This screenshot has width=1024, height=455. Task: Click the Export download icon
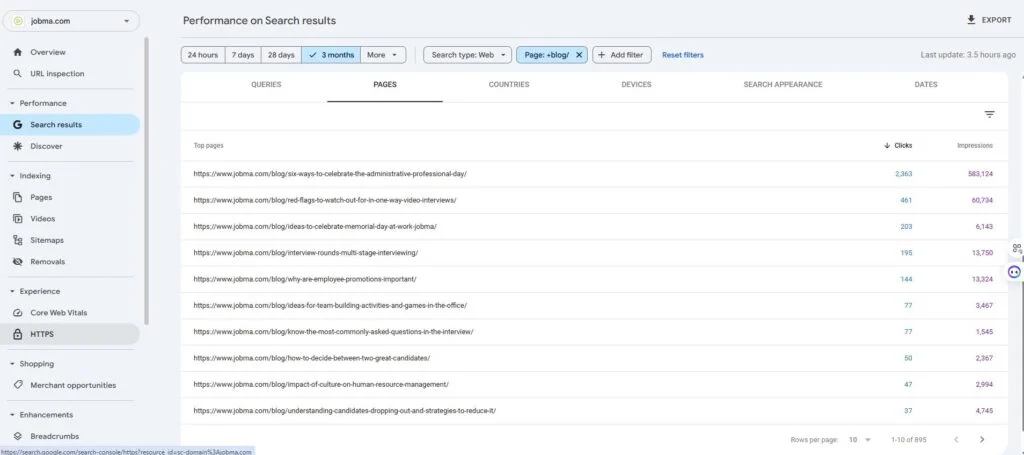click(971, 20)
